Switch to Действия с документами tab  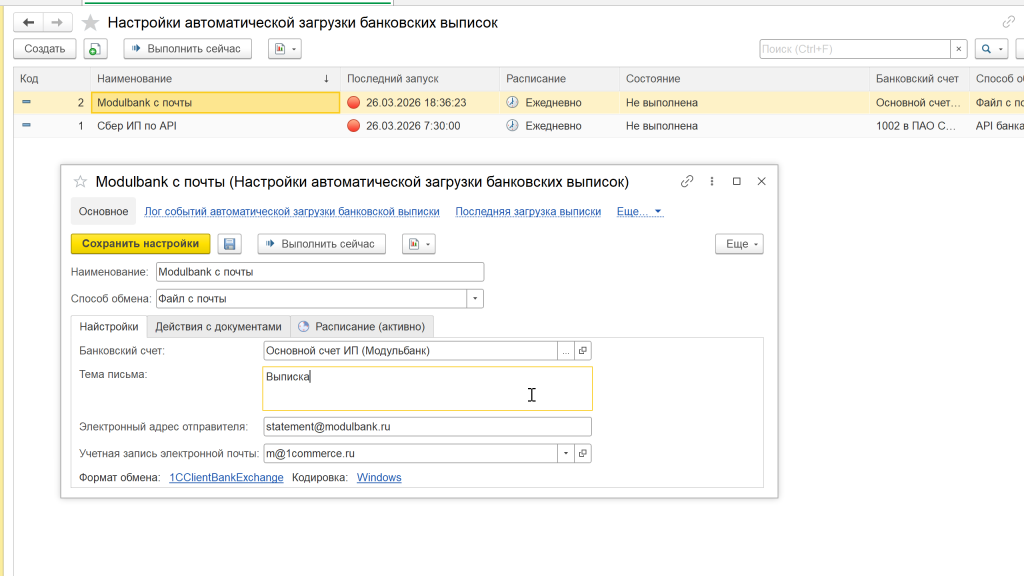(218, 326)
